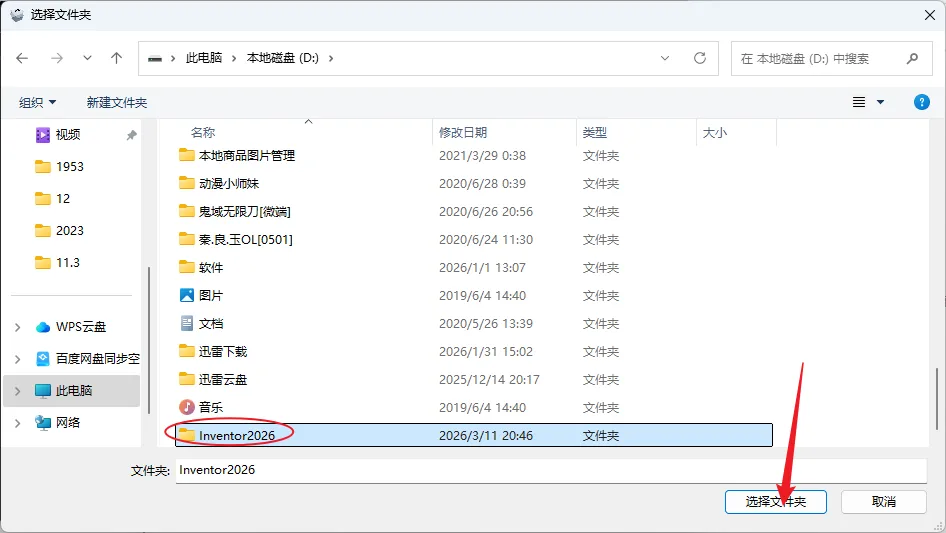Image resolution: width=946 pixels, height=533 pixels.
Task: Click the 文件夹 name input field
Action: pos(551,470)
